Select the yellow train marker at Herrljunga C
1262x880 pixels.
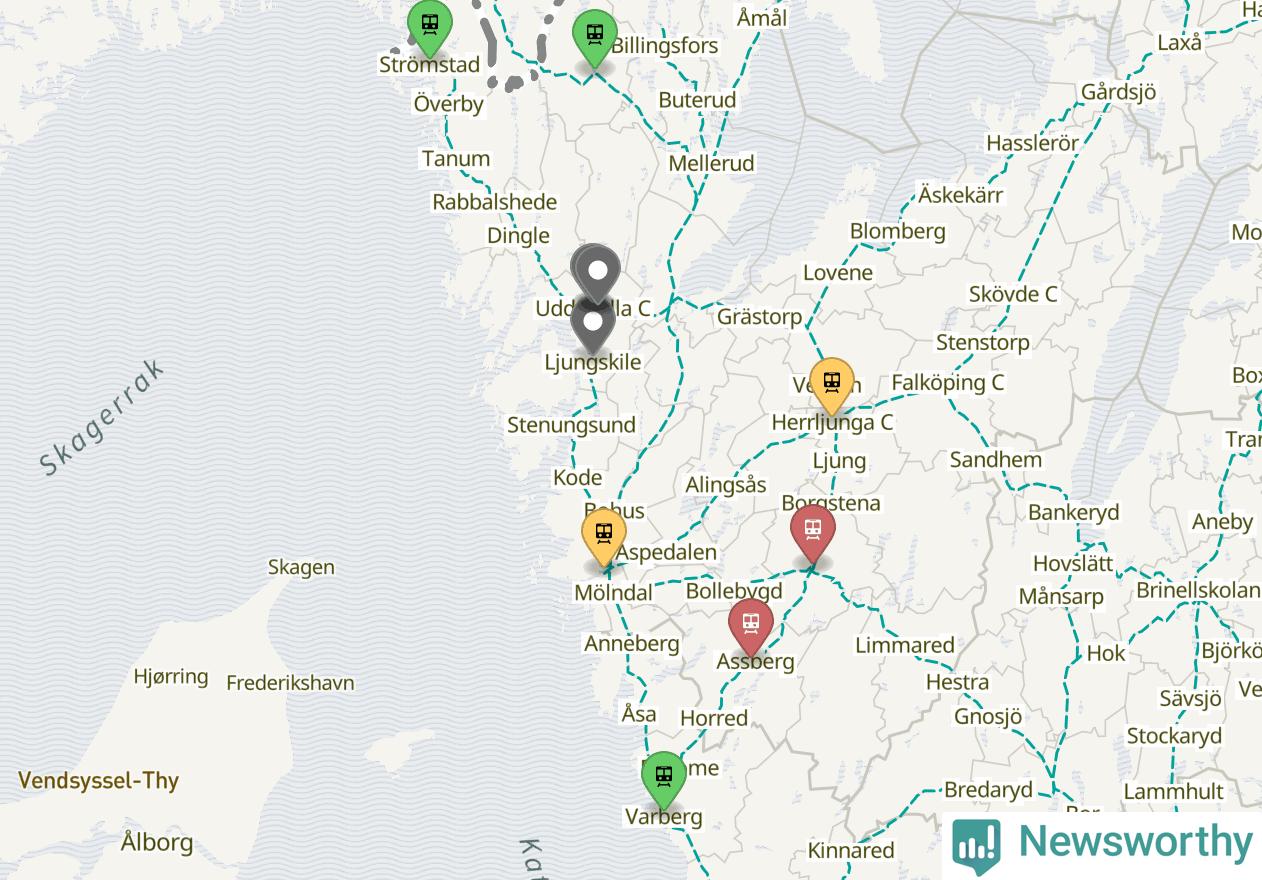831,385
